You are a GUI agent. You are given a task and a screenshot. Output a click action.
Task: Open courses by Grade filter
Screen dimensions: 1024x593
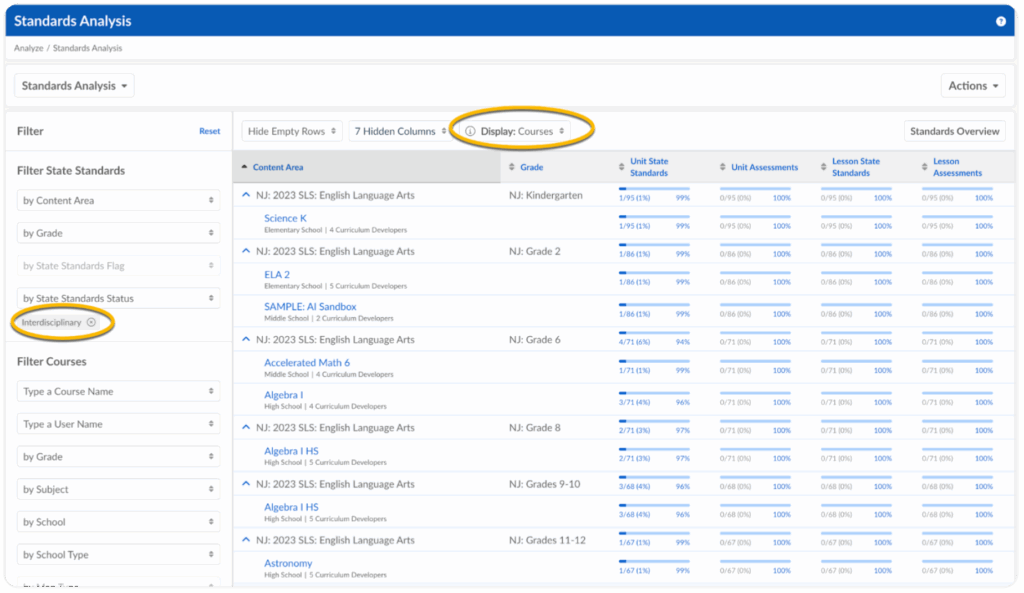point(118,457)
